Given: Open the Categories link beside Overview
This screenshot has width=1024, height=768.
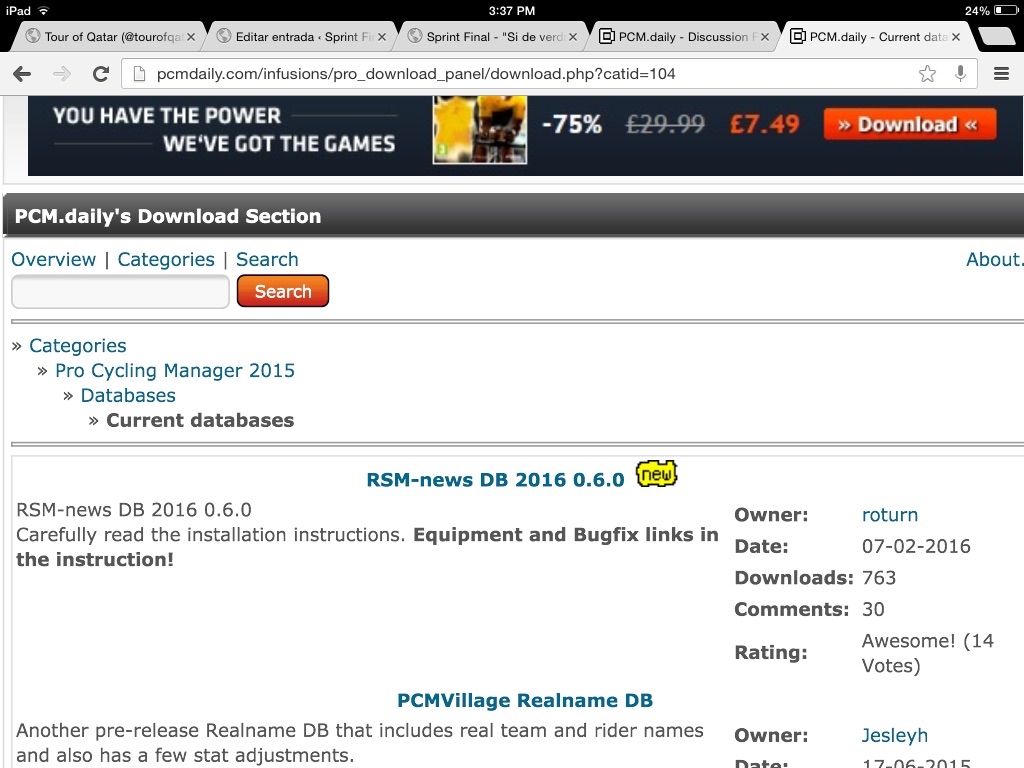Looking at the screenshot, I should (x=166, y=259).
